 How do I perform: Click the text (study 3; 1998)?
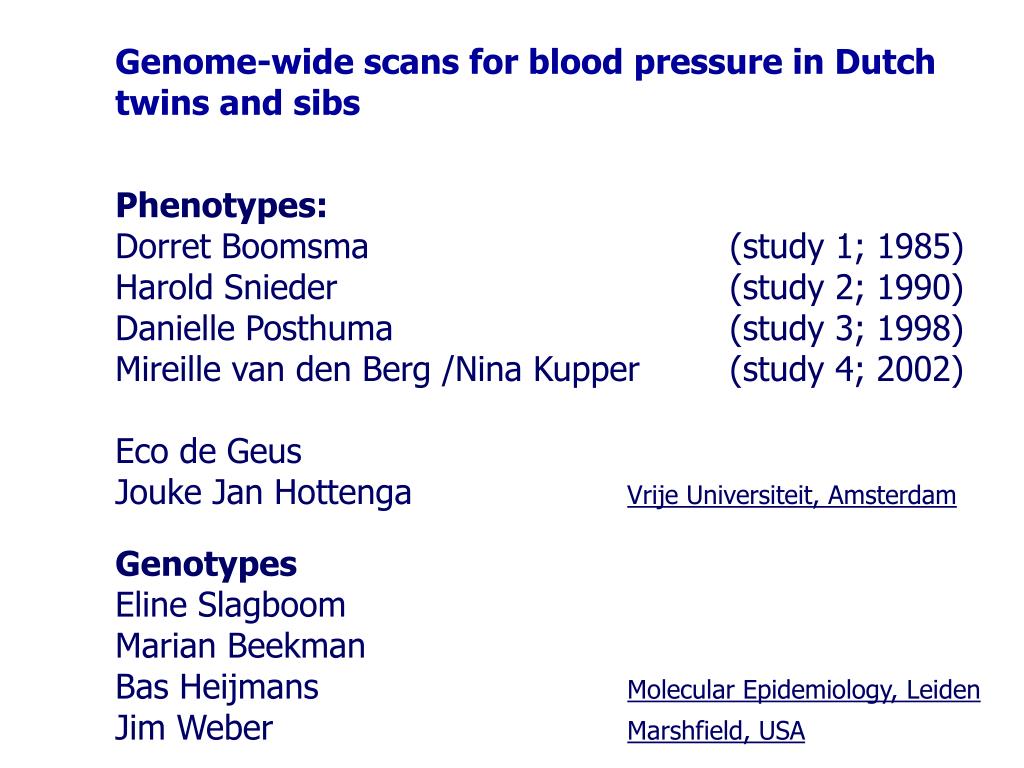(x=846, y=330)
